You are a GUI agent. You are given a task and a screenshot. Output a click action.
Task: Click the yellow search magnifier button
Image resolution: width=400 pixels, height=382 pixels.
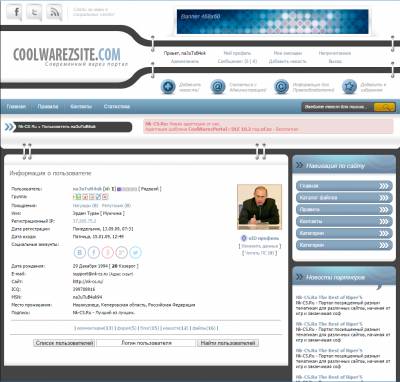(x=385, y=107)
